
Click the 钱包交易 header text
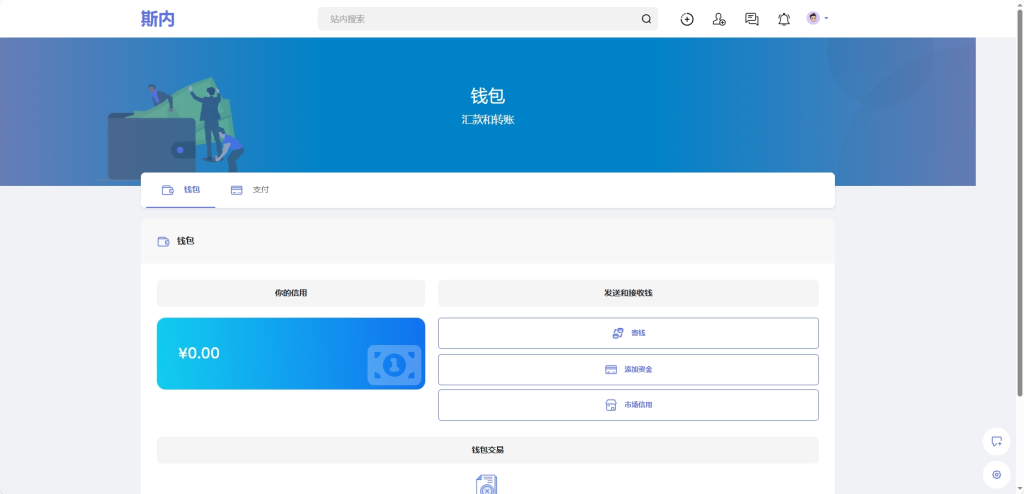[487, 450]
